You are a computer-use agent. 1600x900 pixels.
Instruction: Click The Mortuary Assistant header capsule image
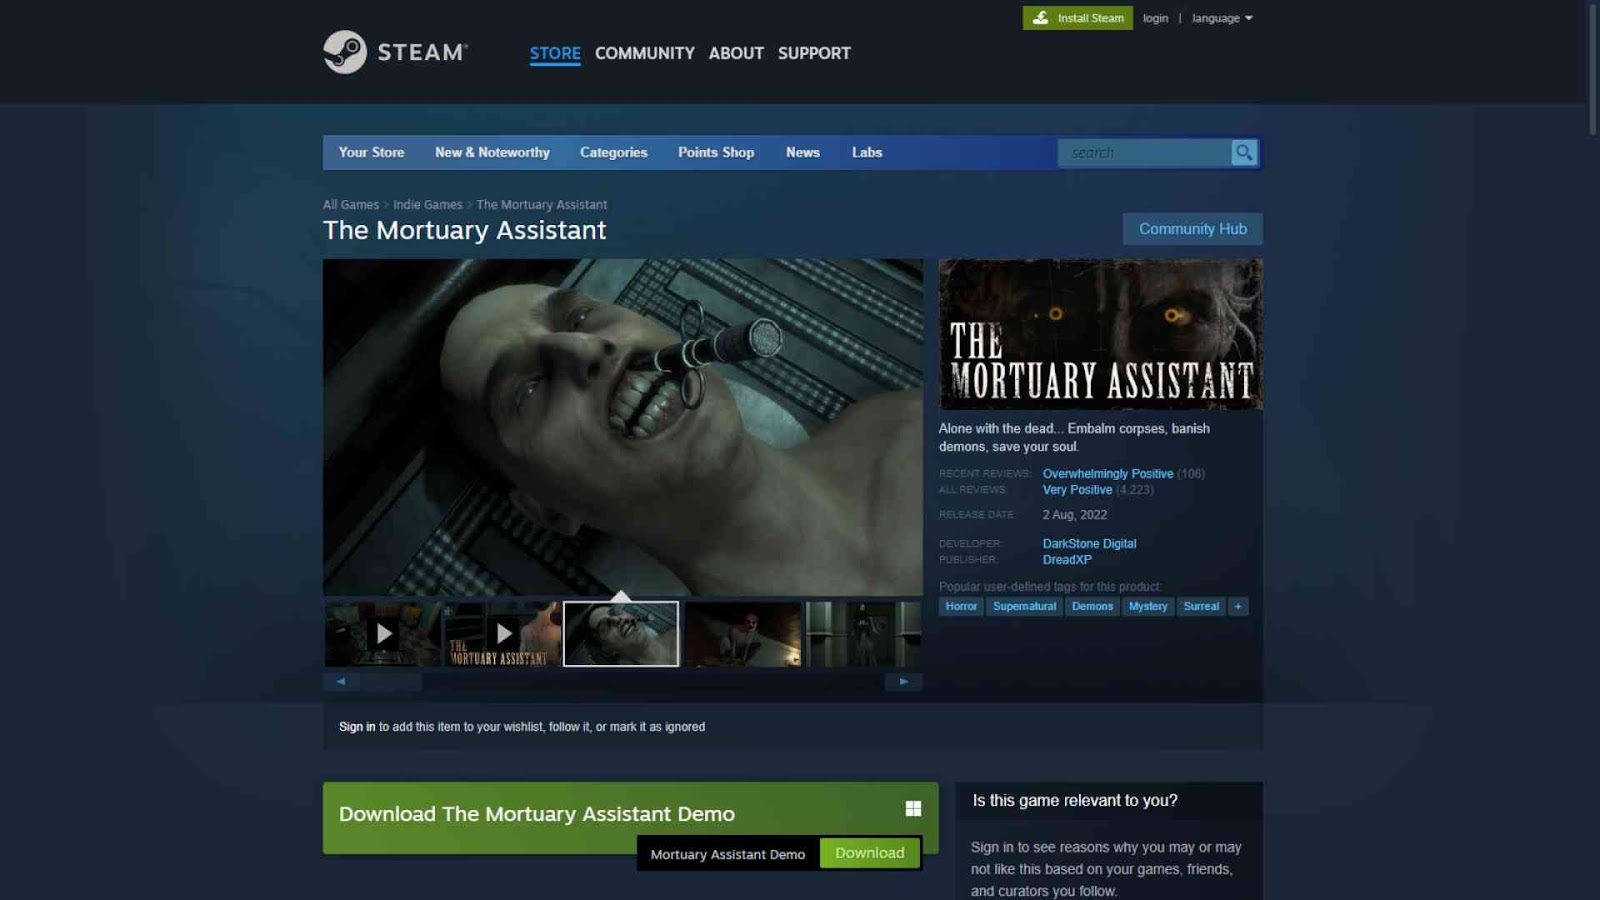point(1100,334)
